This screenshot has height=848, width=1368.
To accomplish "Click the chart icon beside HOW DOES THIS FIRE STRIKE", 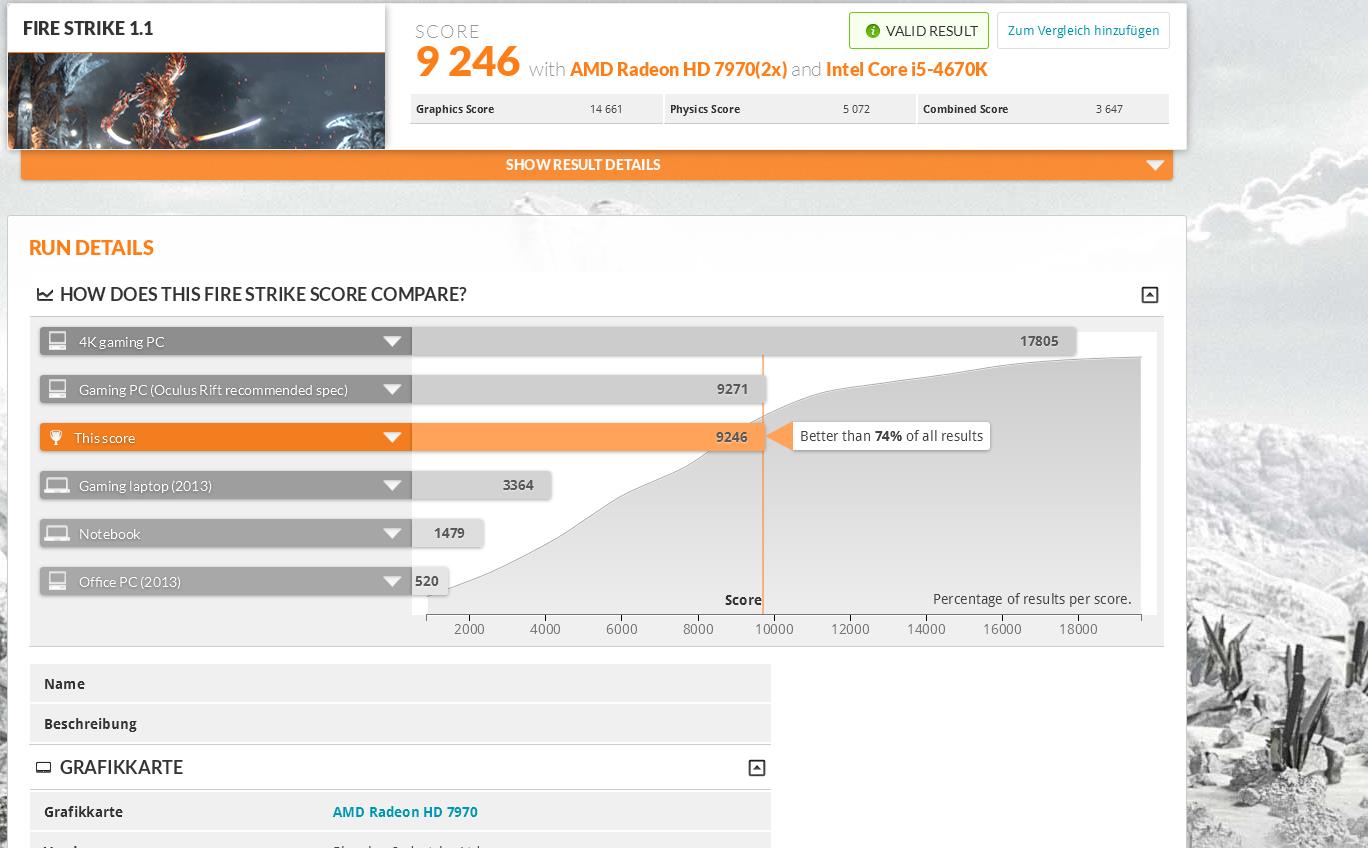I will point(45,295).
